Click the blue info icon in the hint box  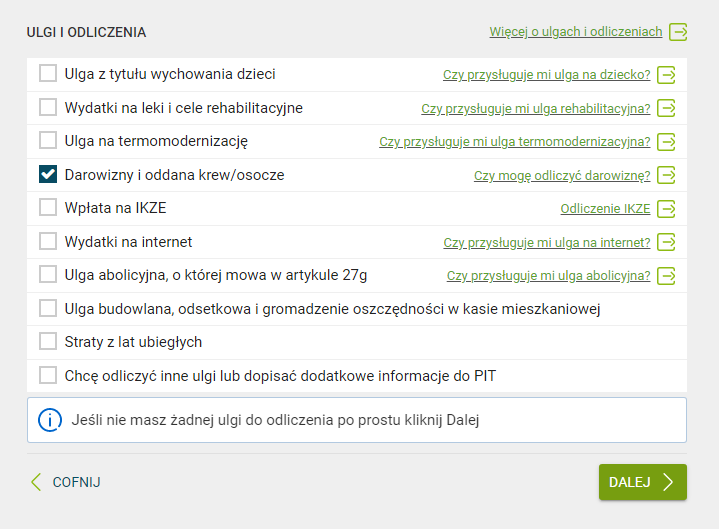(x=50, y=420)
